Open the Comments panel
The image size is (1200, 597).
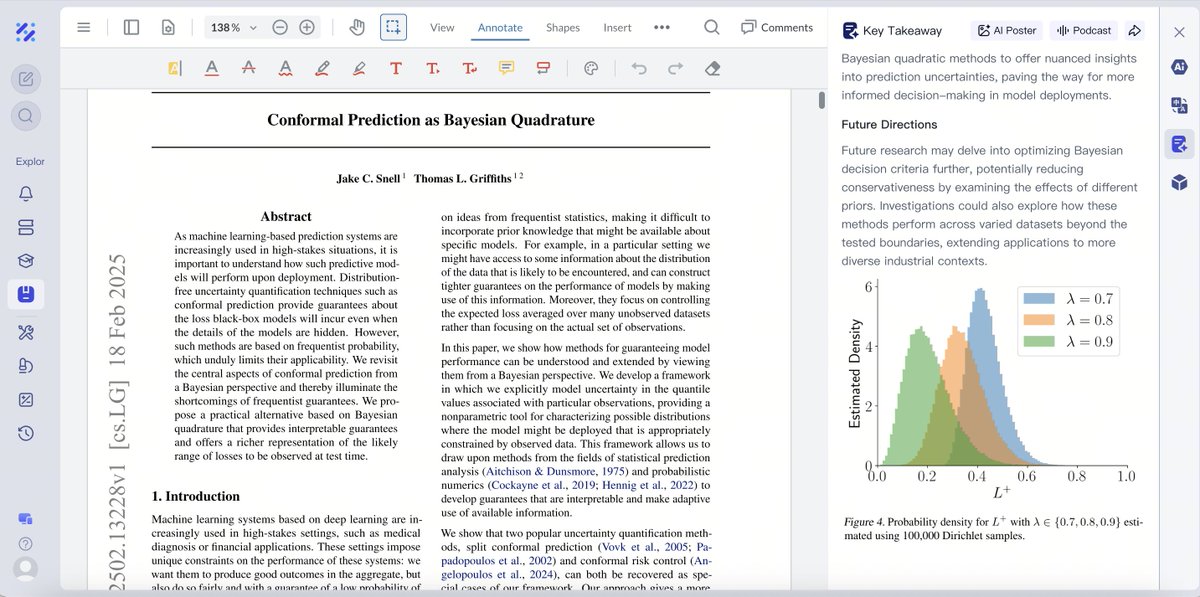[777, 27]
